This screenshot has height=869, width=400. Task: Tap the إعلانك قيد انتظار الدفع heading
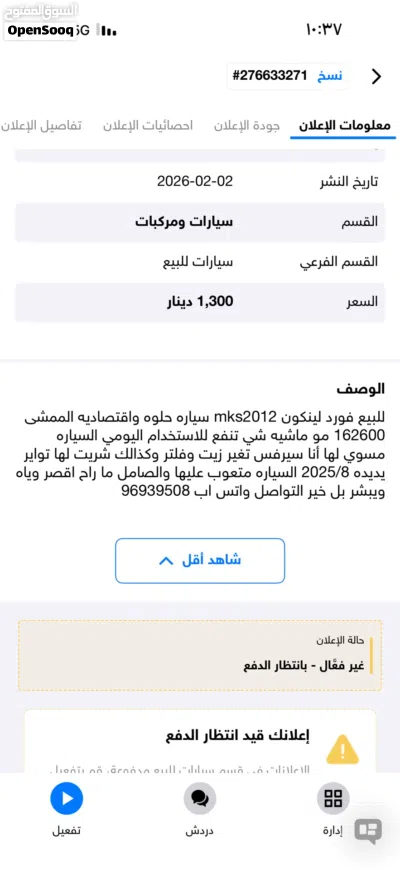pos(238,736)
